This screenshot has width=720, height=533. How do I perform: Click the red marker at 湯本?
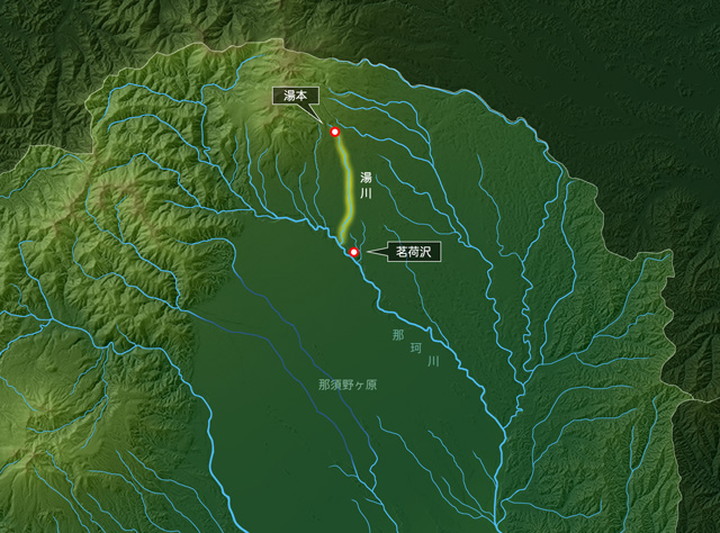click(x=335, y=132)
